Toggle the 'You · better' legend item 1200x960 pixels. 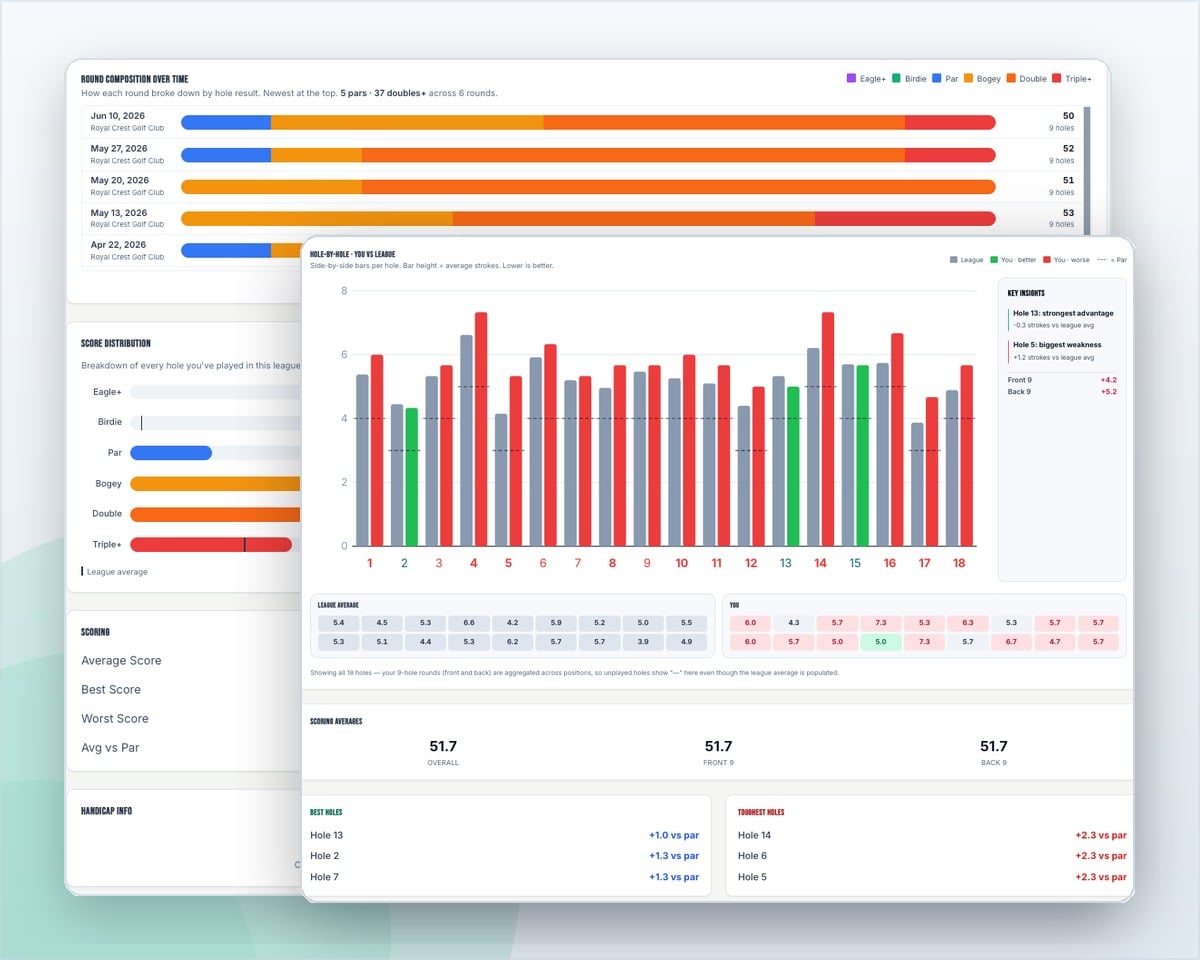coord(1013,260)
